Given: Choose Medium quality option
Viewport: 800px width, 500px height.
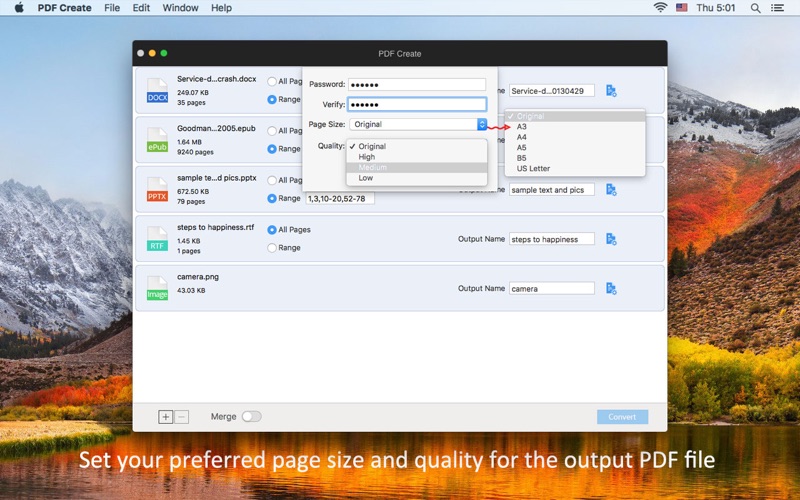Looking at the screenshot, I should click(x=417, y=167).
